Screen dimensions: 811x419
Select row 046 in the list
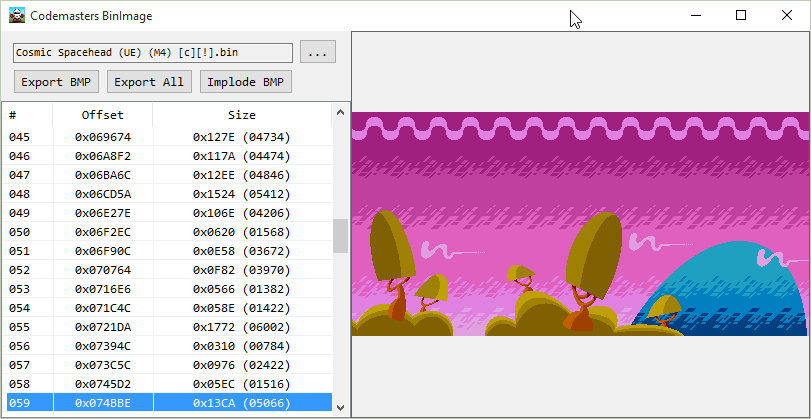[x=167, y=156]
